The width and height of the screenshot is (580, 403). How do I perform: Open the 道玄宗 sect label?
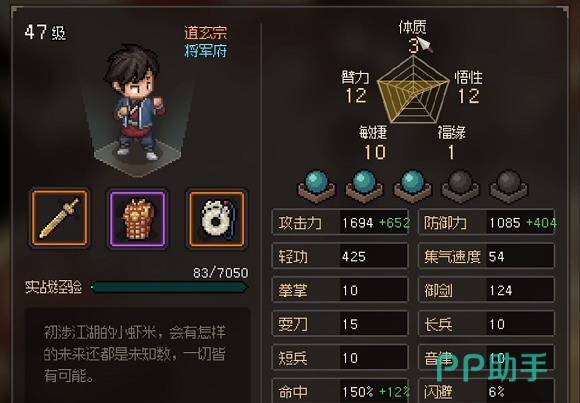pyautogui.click(x=206, y=33)
